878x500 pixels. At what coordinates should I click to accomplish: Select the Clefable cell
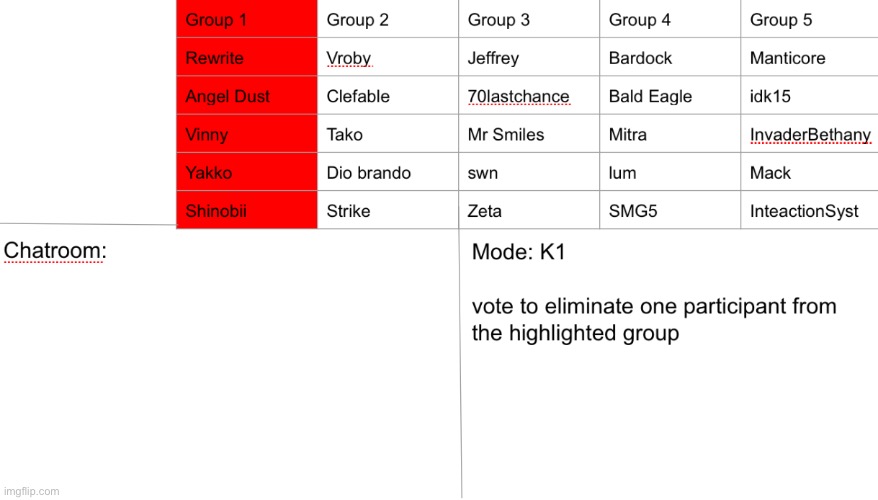pos(388,96)
